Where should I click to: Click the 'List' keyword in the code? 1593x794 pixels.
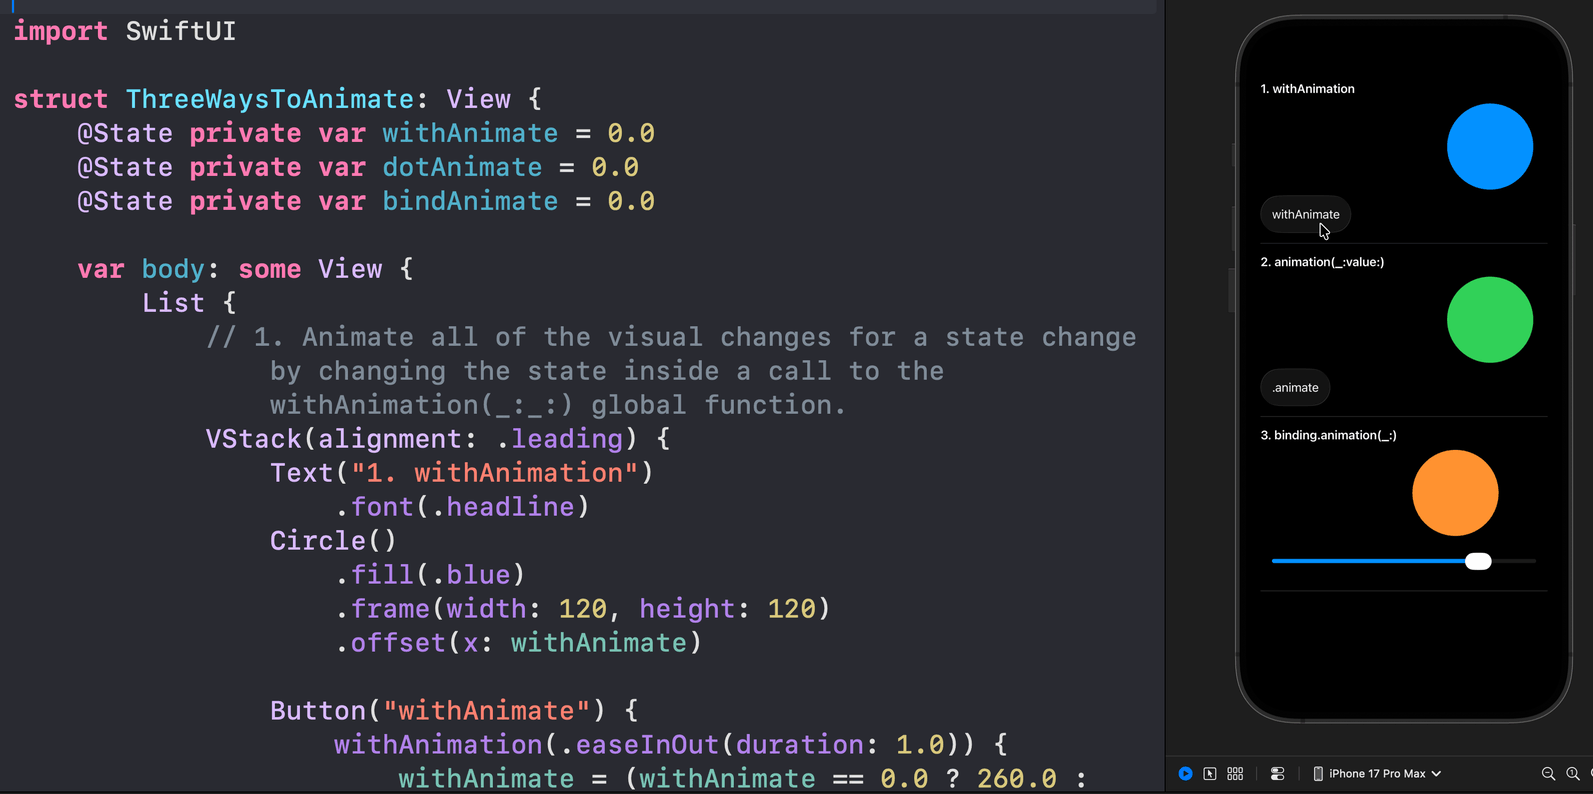click(173, 303)
